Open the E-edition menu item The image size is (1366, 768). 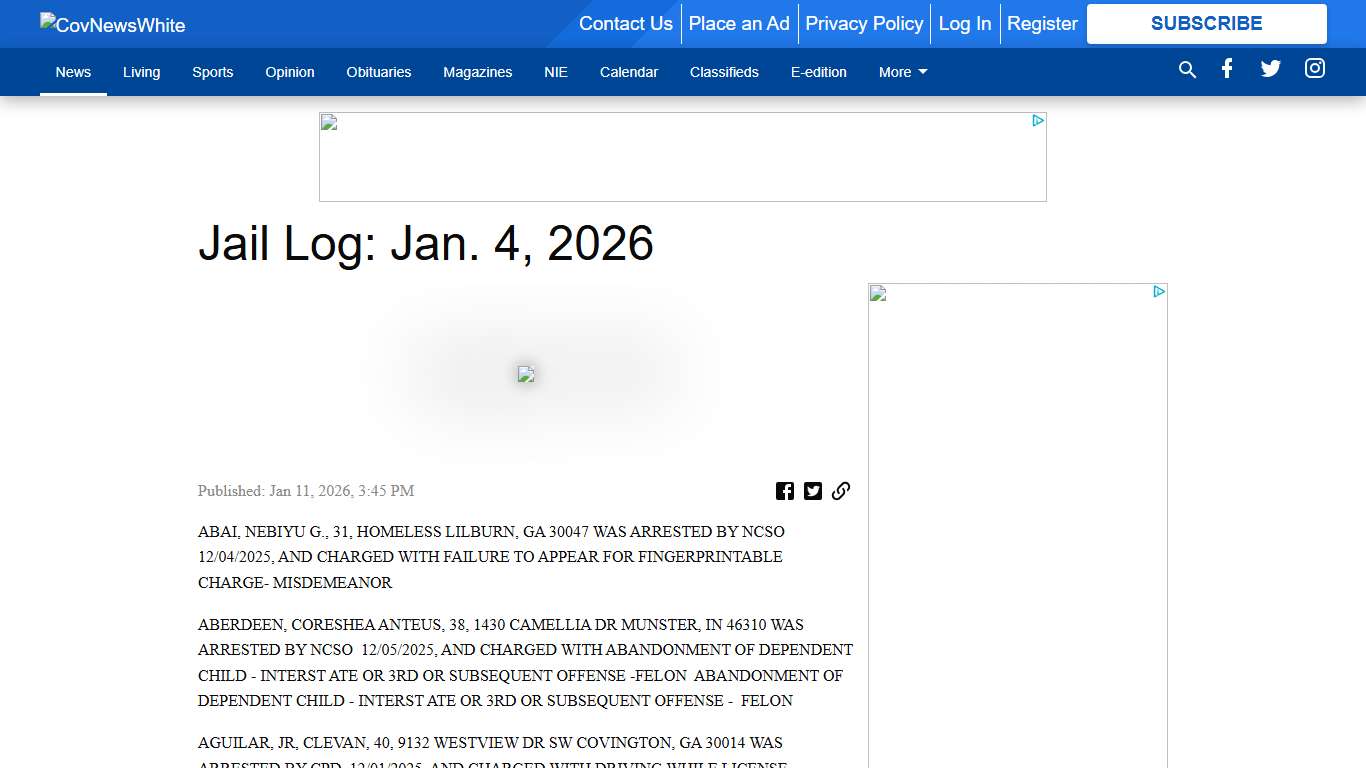(x=818, y=72)
